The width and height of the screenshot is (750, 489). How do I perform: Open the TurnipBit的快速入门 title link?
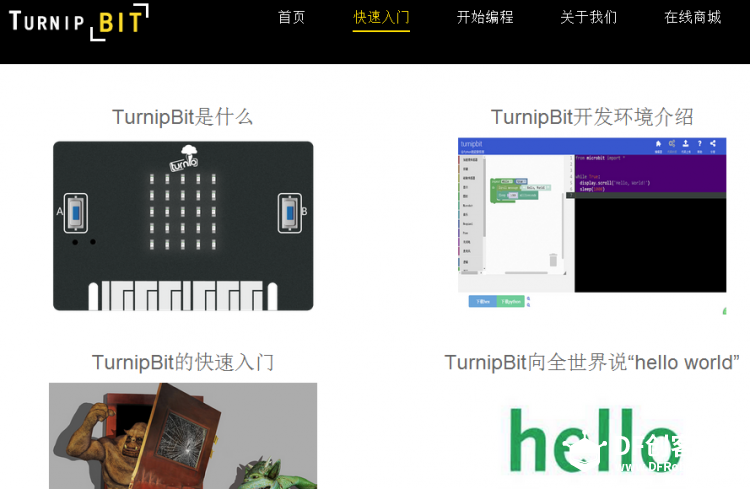pyautogui.click(x=183, y=362)
